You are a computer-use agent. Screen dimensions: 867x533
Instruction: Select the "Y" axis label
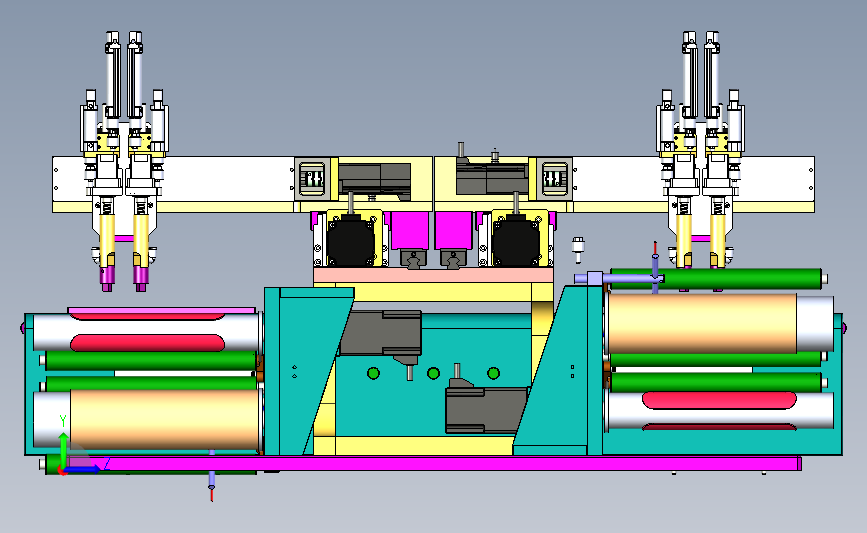click(x=62, y=421)
